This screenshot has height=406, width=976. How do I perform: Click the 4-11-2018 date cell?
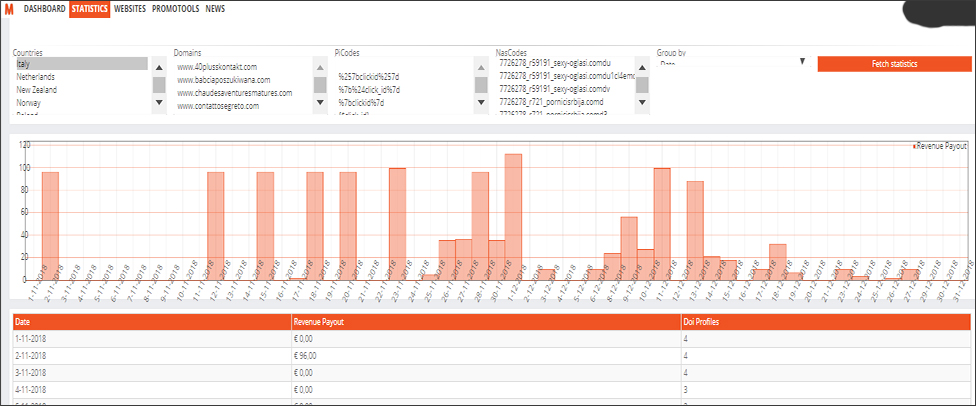click(x=152, y=390)
